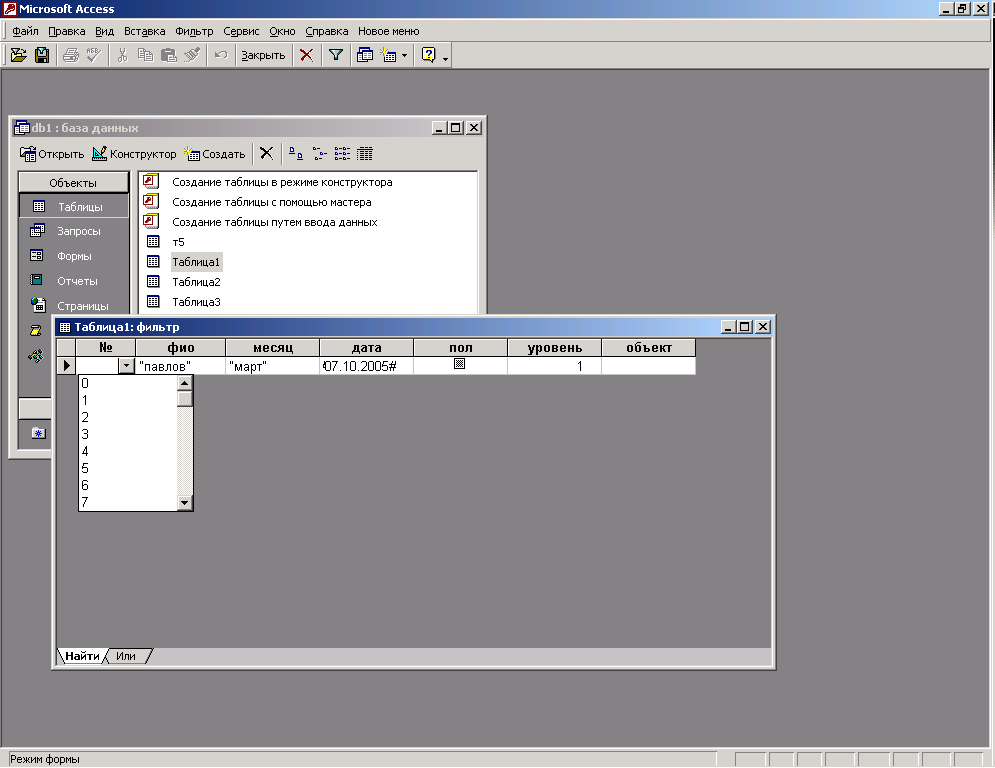
Task: Click the Favorites folder icon in db1
Action: (x=39, y=433)
